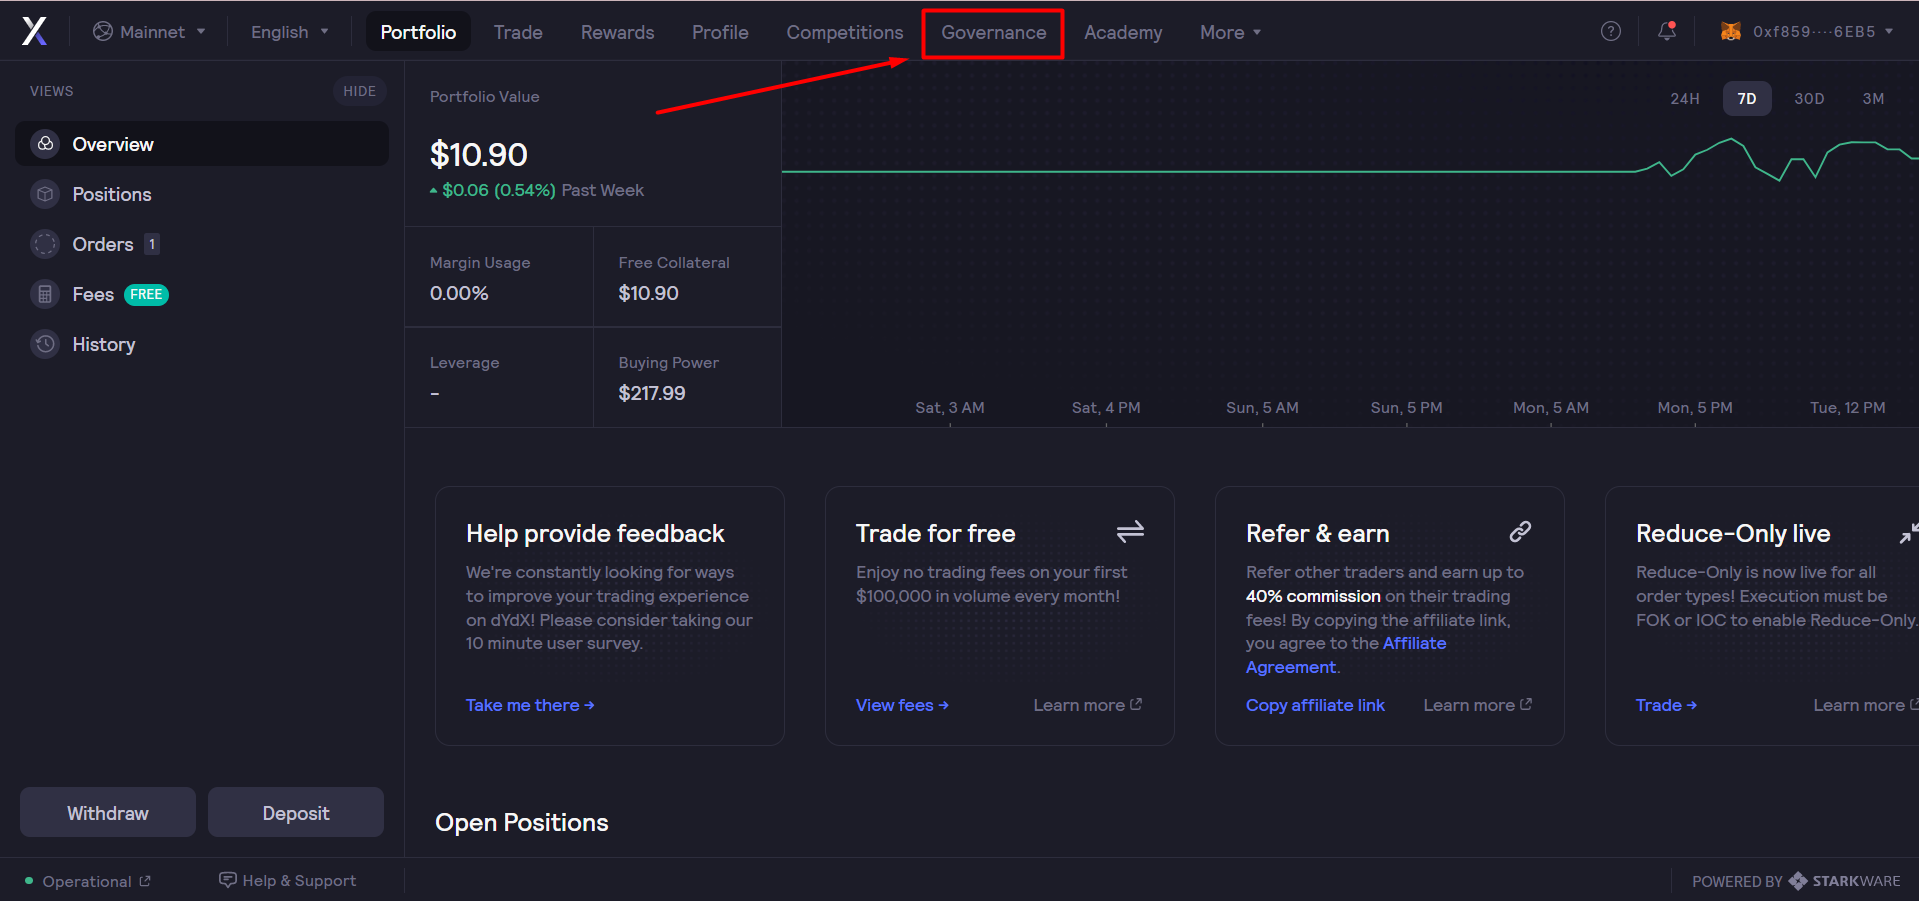Click the Positions cube icon
The height and width of the screenshot is (901, 1919).
[45, 194]
